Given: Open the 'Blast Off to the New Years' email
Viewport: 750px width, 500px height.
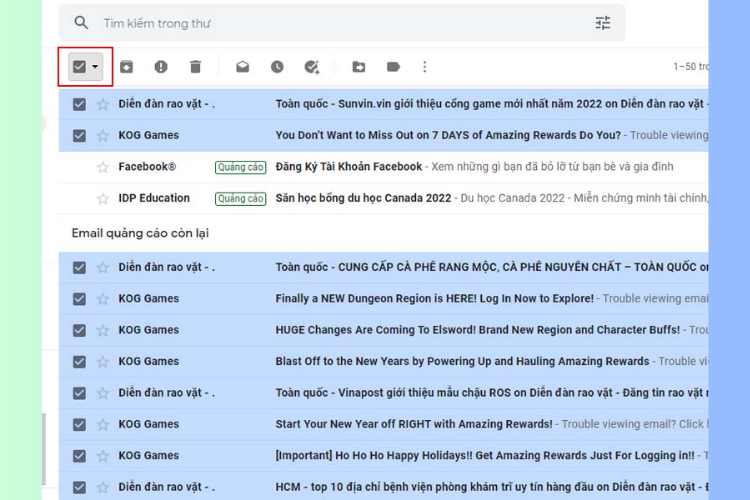Looking at the screenshot, I should tap(462, 361).
